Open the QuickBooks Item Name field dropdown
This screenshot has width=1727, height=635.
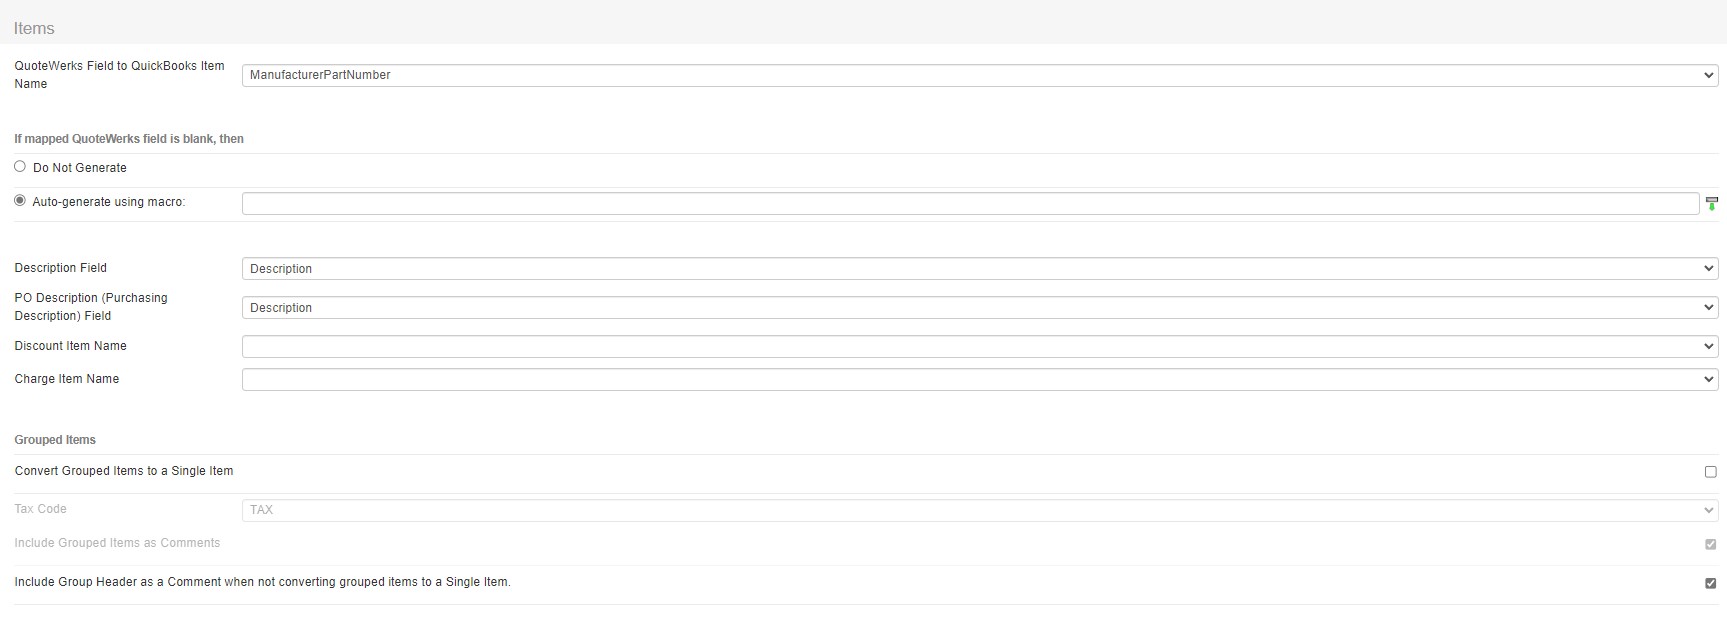(x=979, y=75)
